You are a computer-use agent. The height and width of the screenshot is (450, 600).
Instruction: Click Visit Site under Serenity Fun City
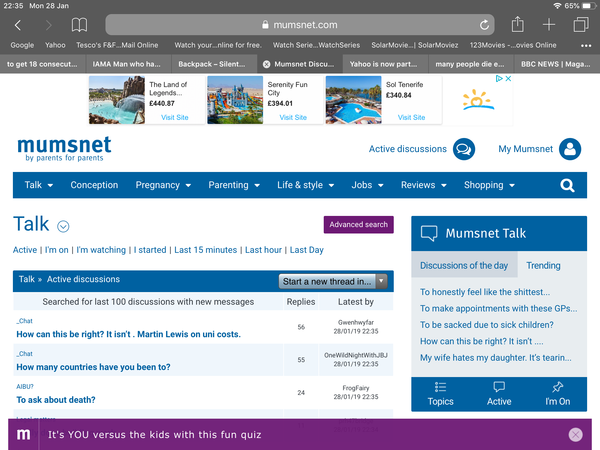coord(293,117)
